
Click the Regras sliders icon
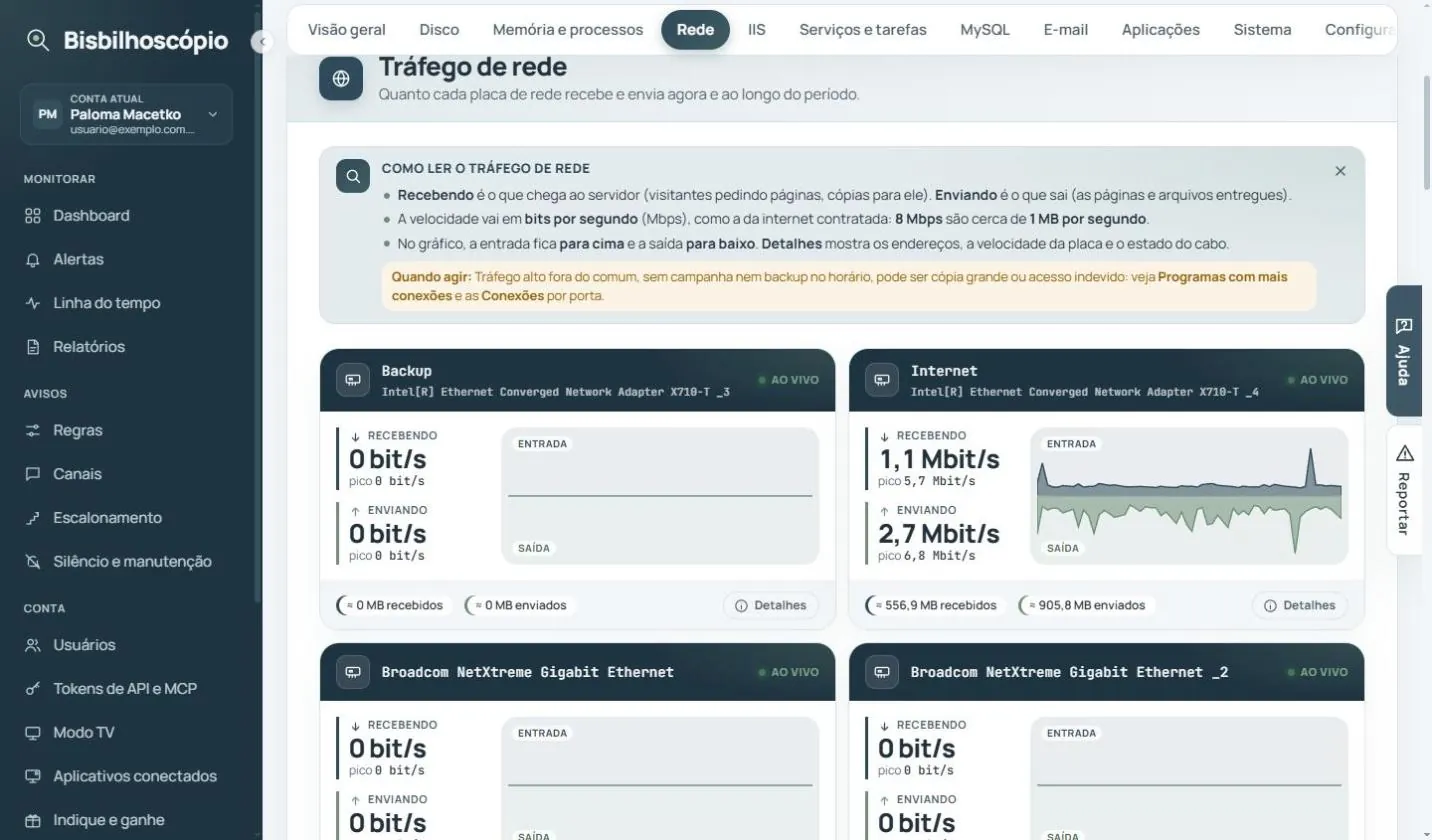pyautogui.click(x=33, y=431)
